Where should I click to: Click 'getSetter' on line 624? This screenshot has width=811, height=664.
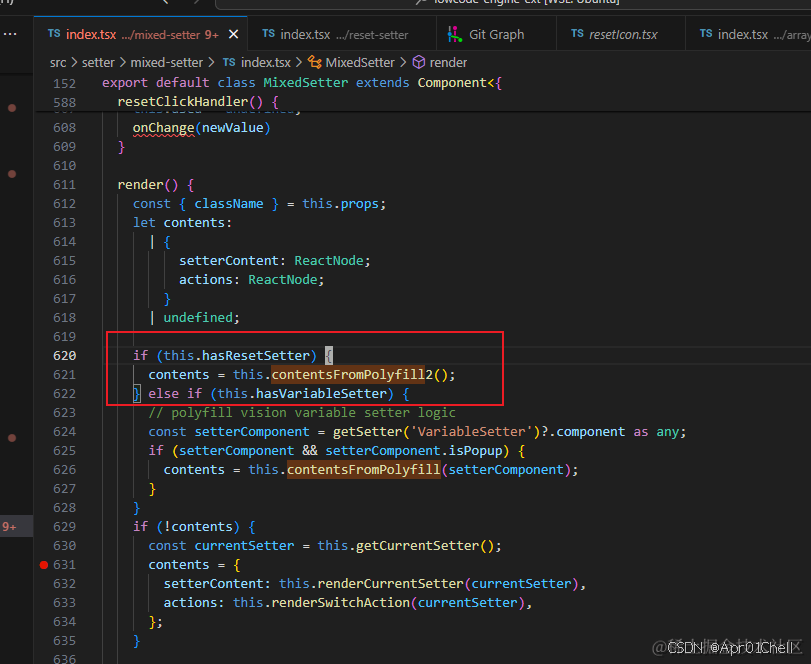coord(367,432)
